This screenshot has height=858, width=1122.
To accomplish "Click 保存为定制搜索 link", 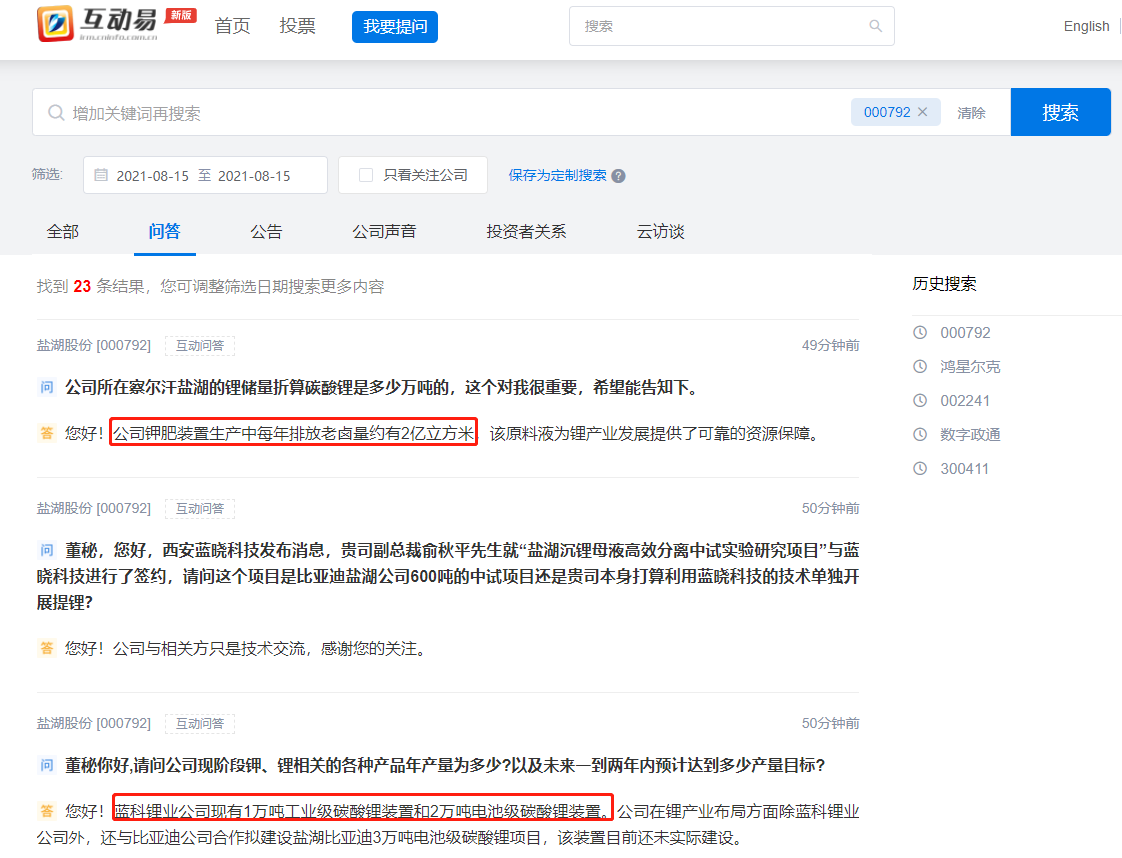I will click(557, 175).
